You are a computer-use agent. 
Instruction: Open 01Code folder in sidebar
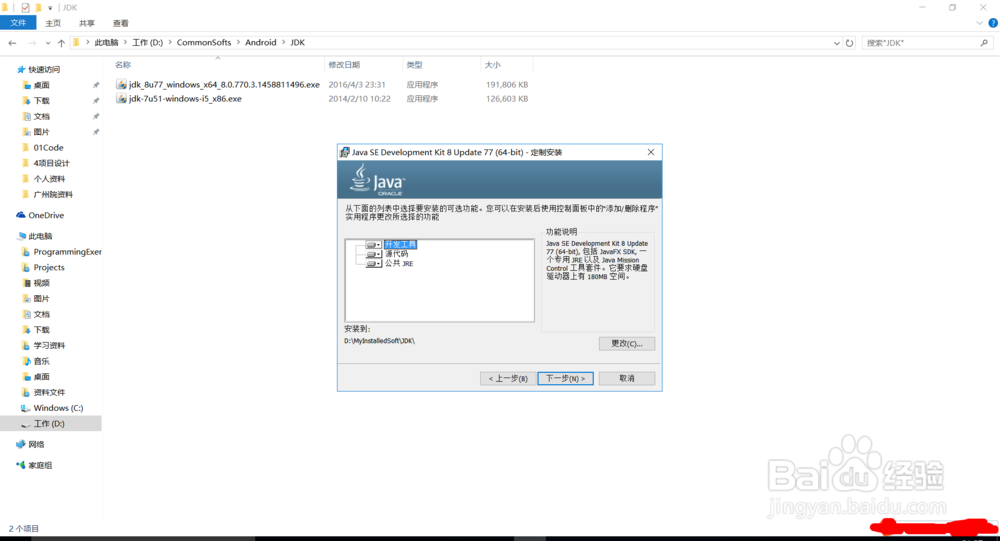click(48, 147)
